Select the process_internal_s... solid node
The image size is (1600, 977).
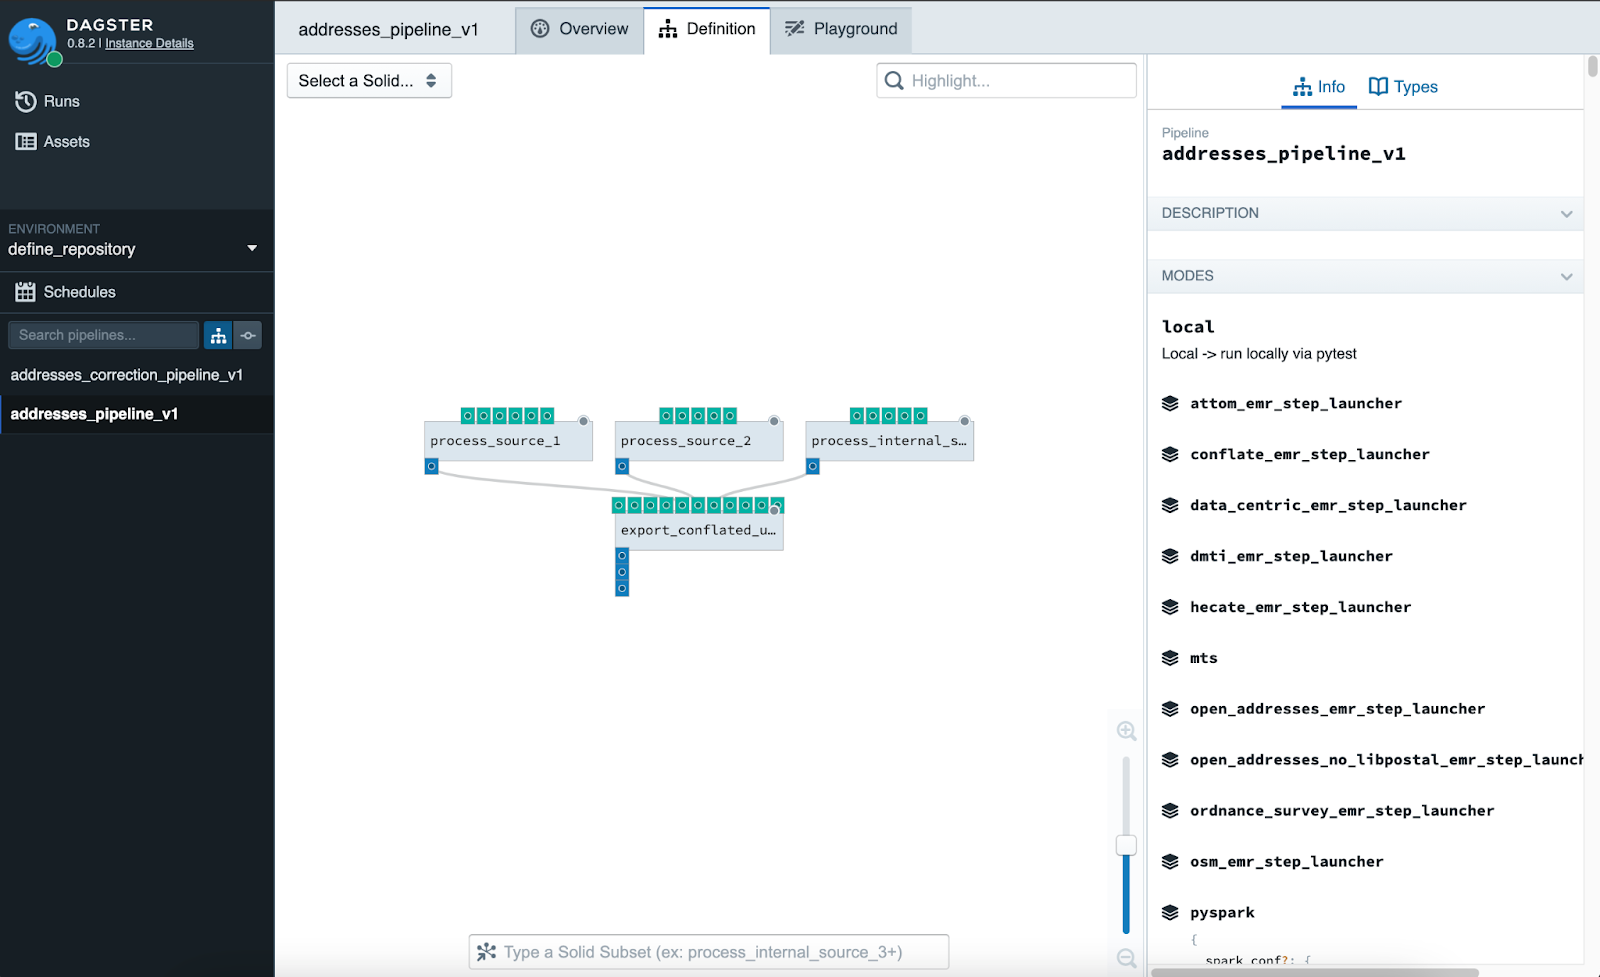[889, 441]
